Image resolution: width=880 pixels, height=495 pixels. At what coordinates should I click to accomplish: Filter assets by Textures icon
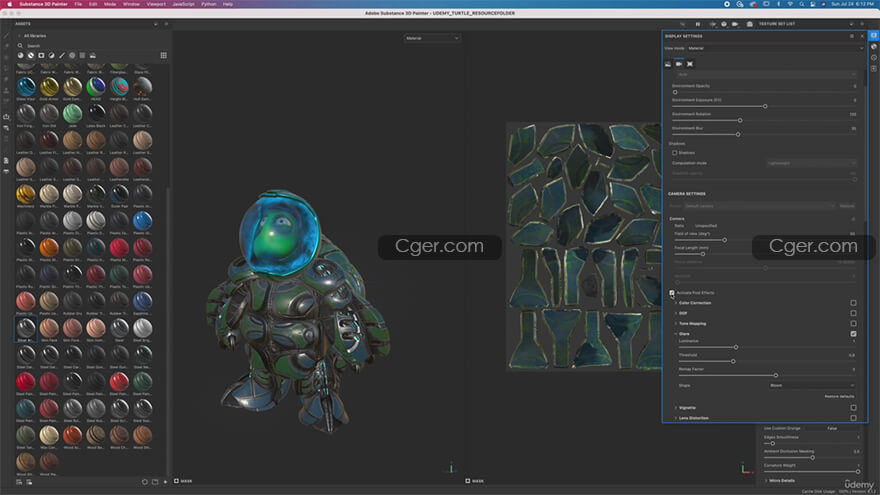tap(82, 56)
